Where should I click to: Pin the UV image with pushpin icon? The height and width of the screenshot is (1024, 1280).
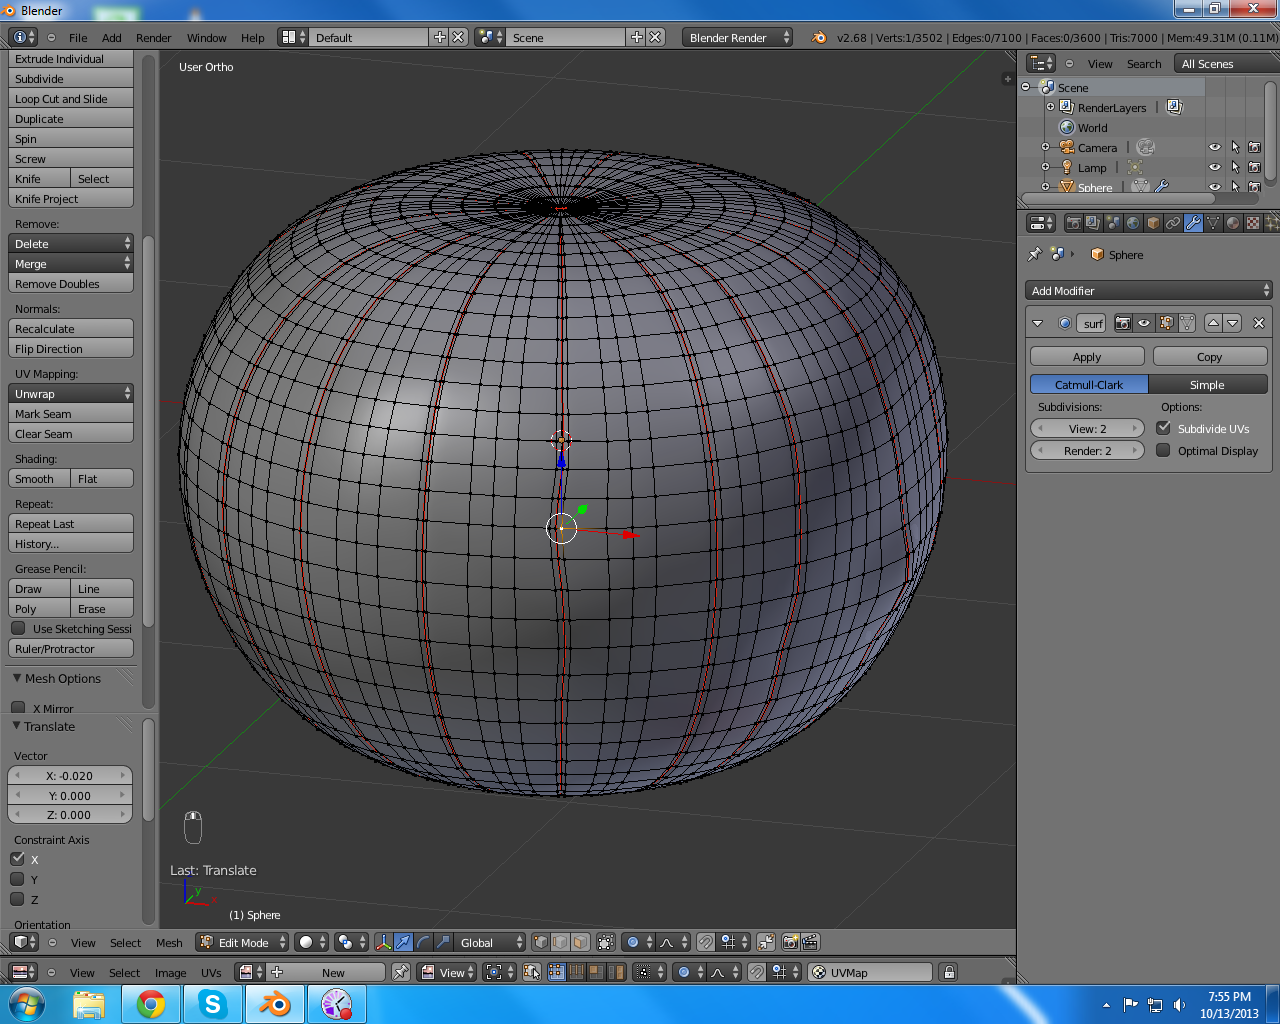click(x=401, y=972)
